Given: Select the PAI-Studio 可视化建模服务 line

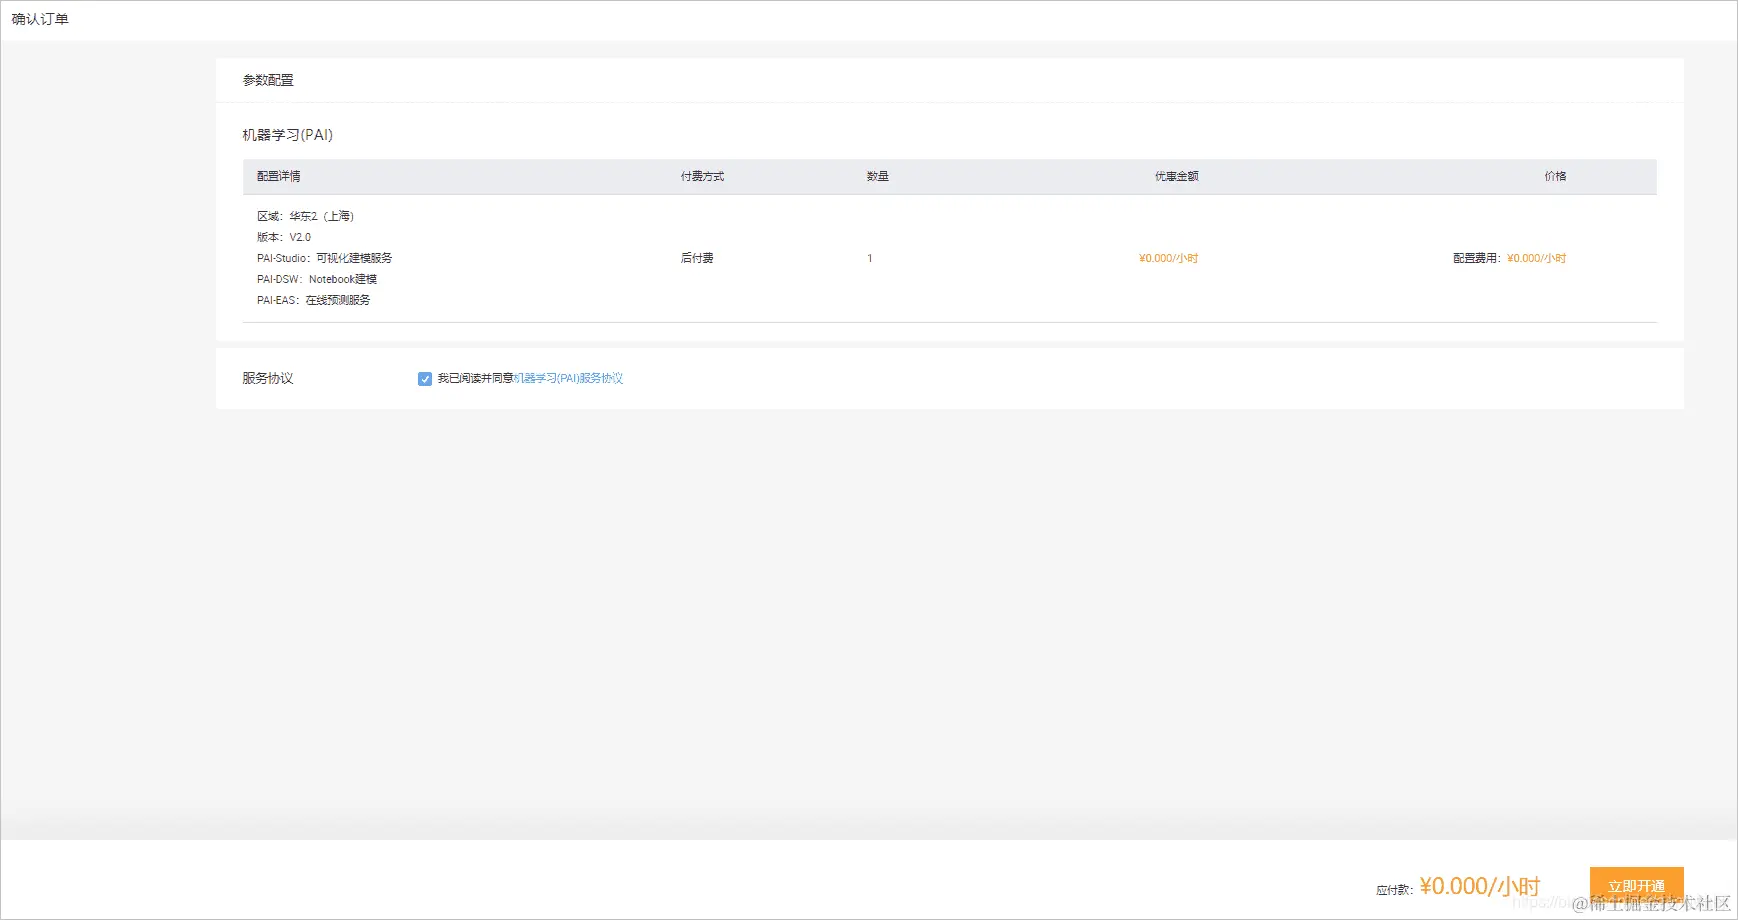Looking at the screenshot, I should (324, 258).
